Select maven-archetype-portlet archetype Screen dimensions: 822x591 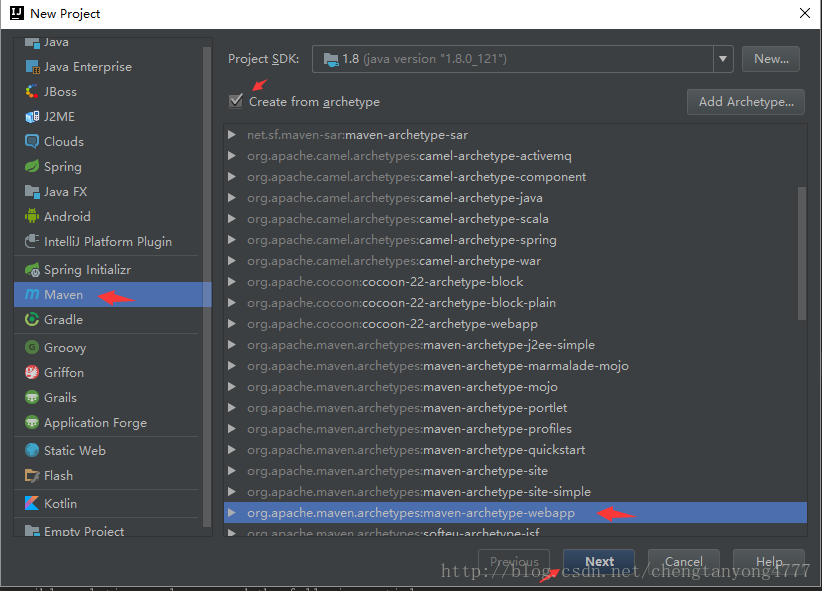515,407
